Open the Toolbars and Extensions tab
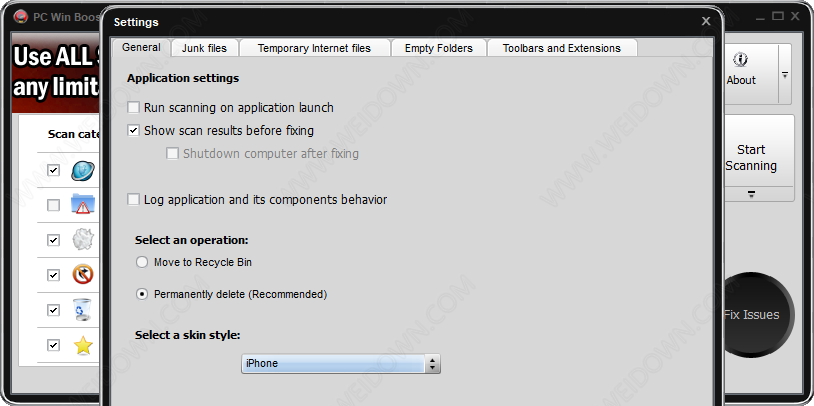 (x=562, y=48)
